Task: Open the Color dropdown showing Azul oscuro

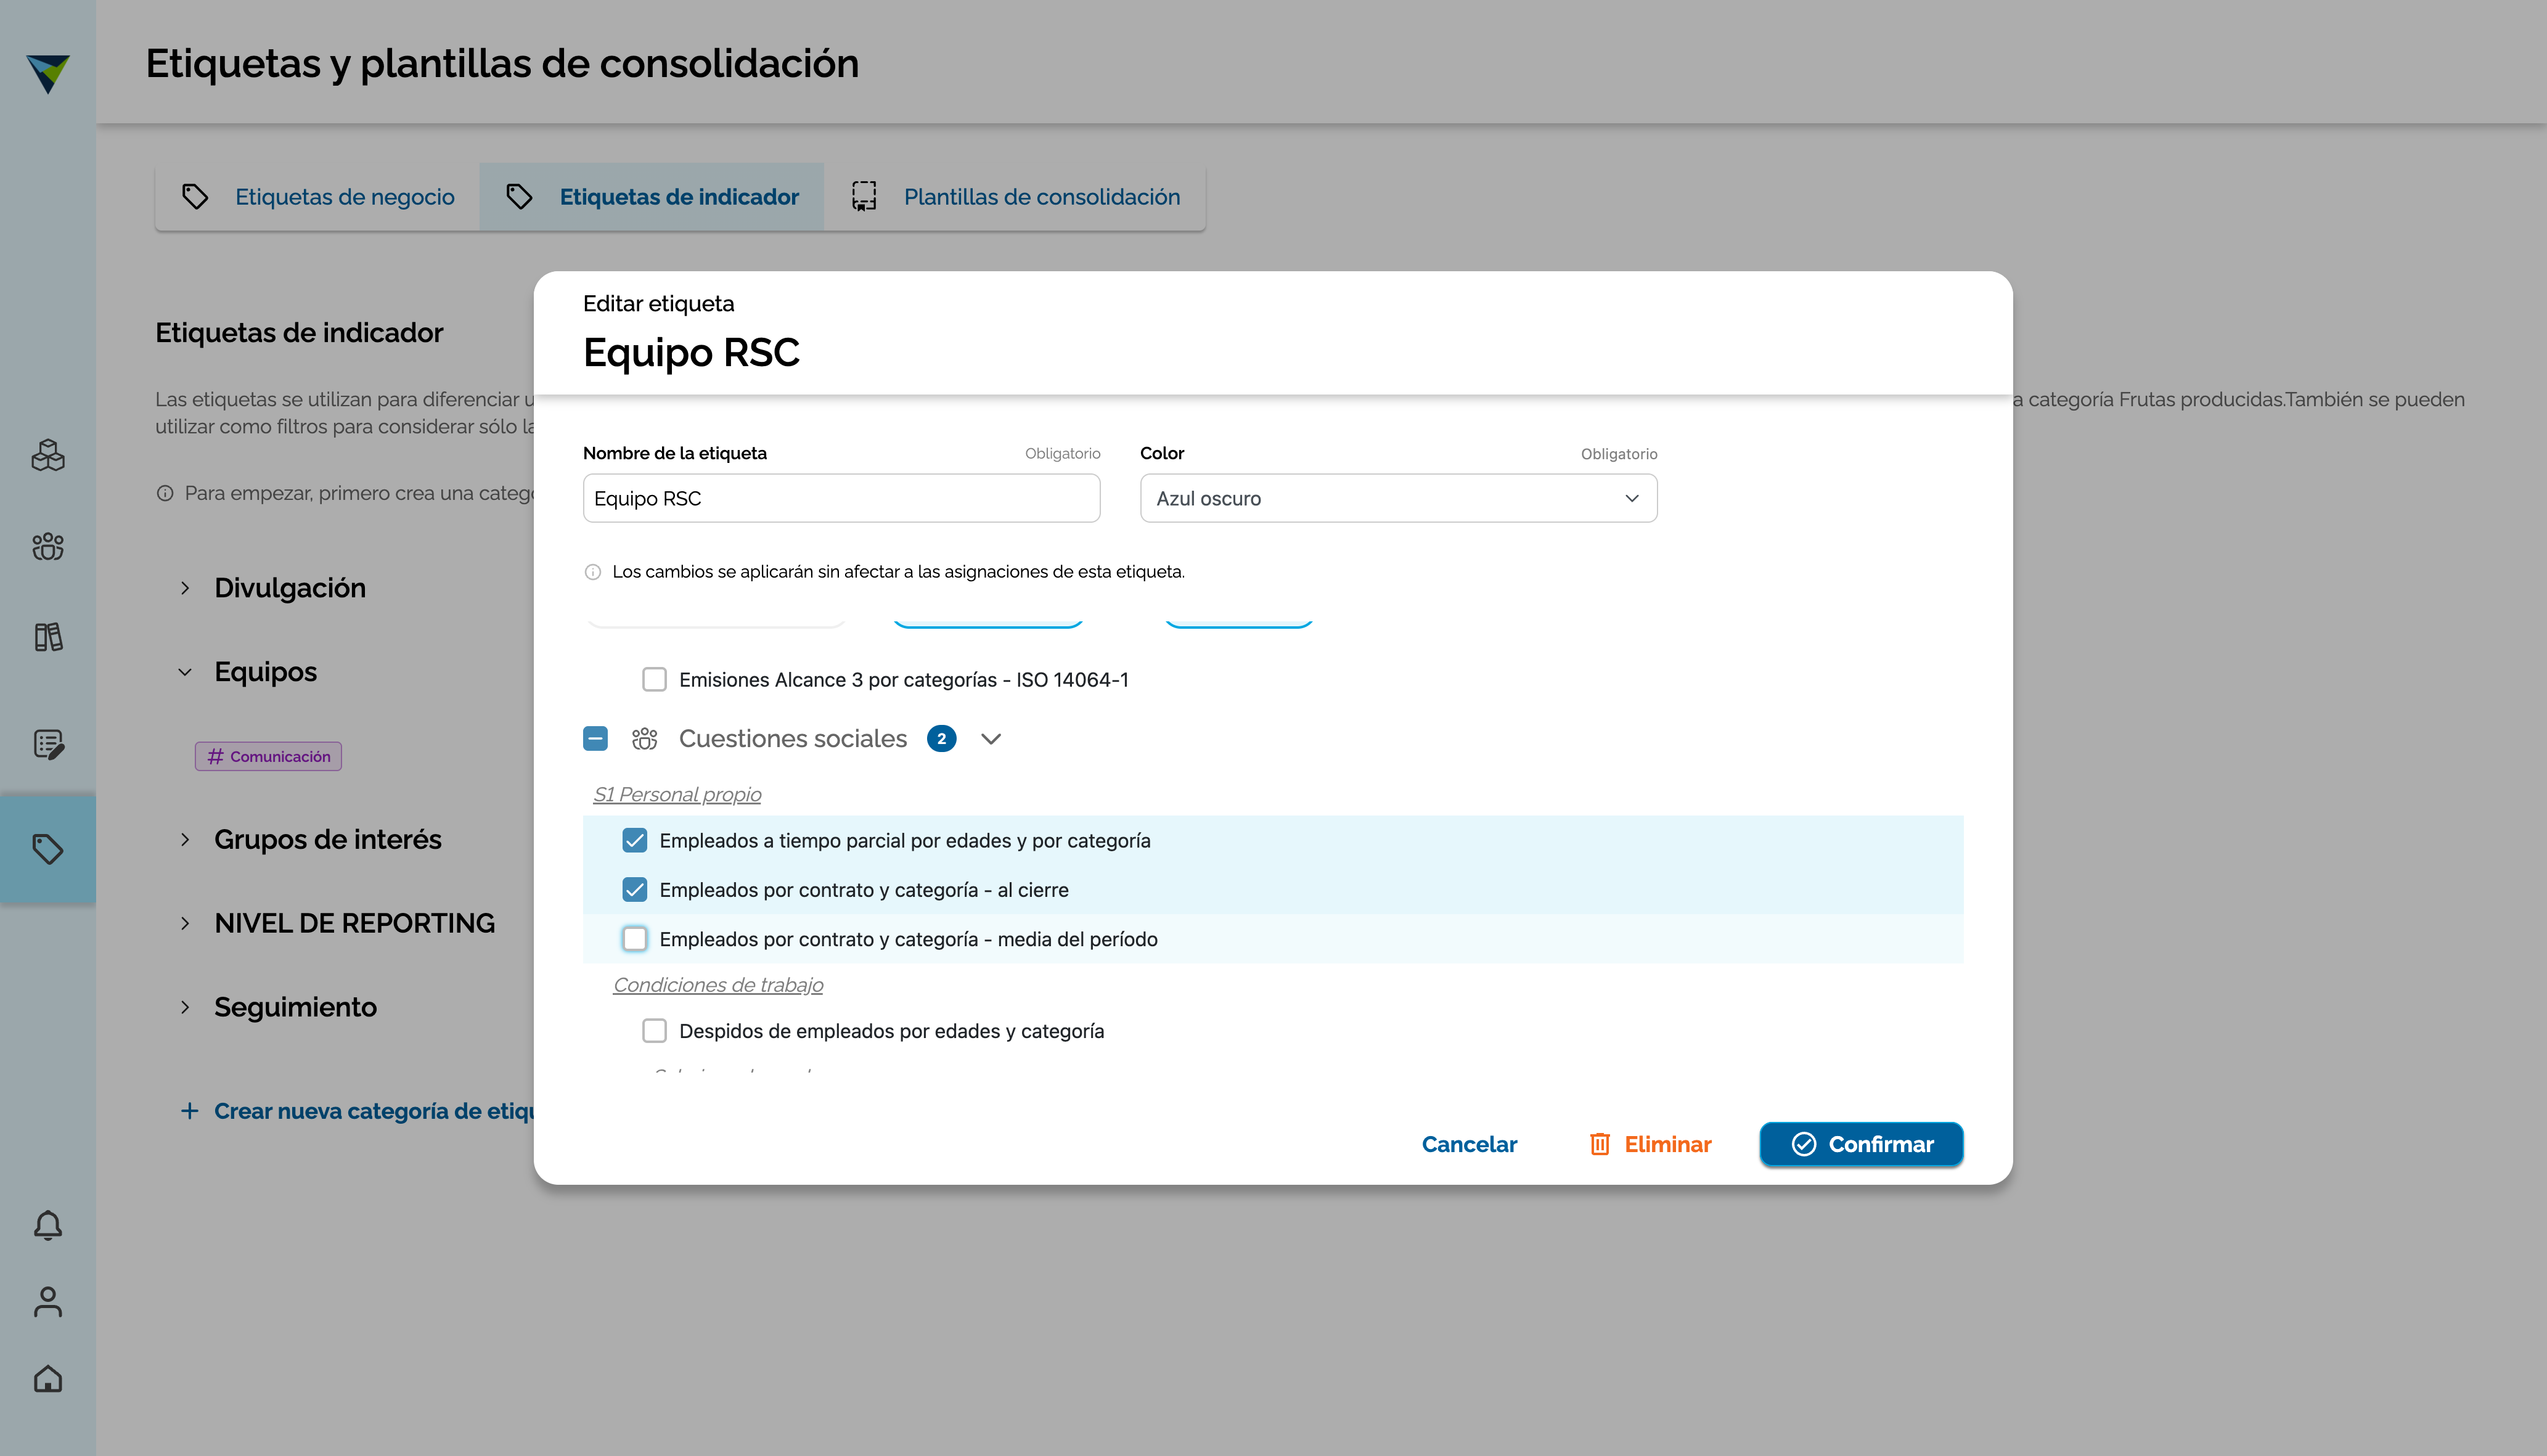Action: pyautogui.click(x=1398, y=498)
